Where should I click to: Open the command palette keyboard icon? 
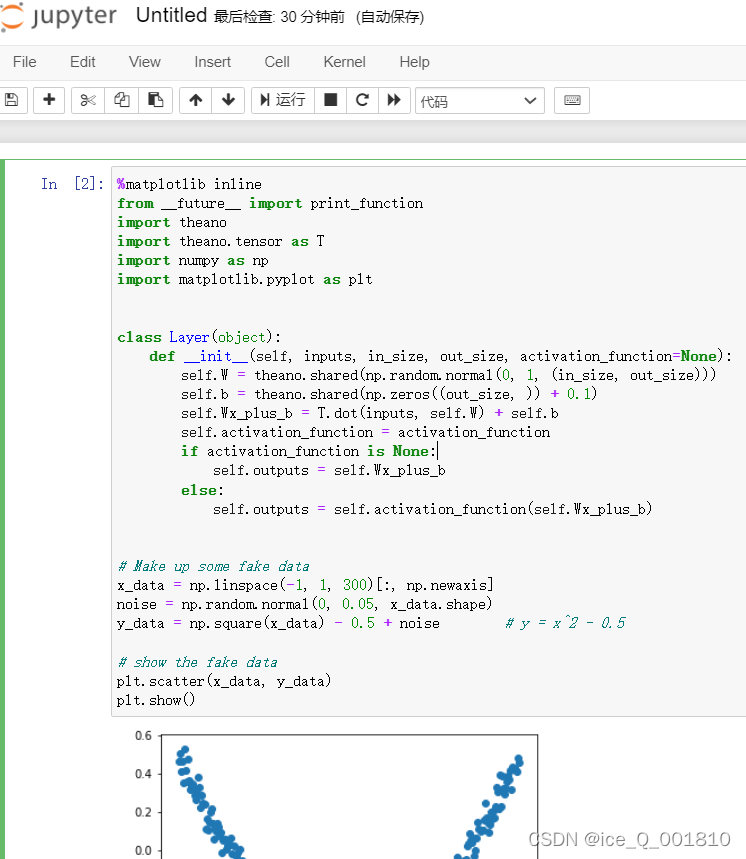tap(572, 100)
